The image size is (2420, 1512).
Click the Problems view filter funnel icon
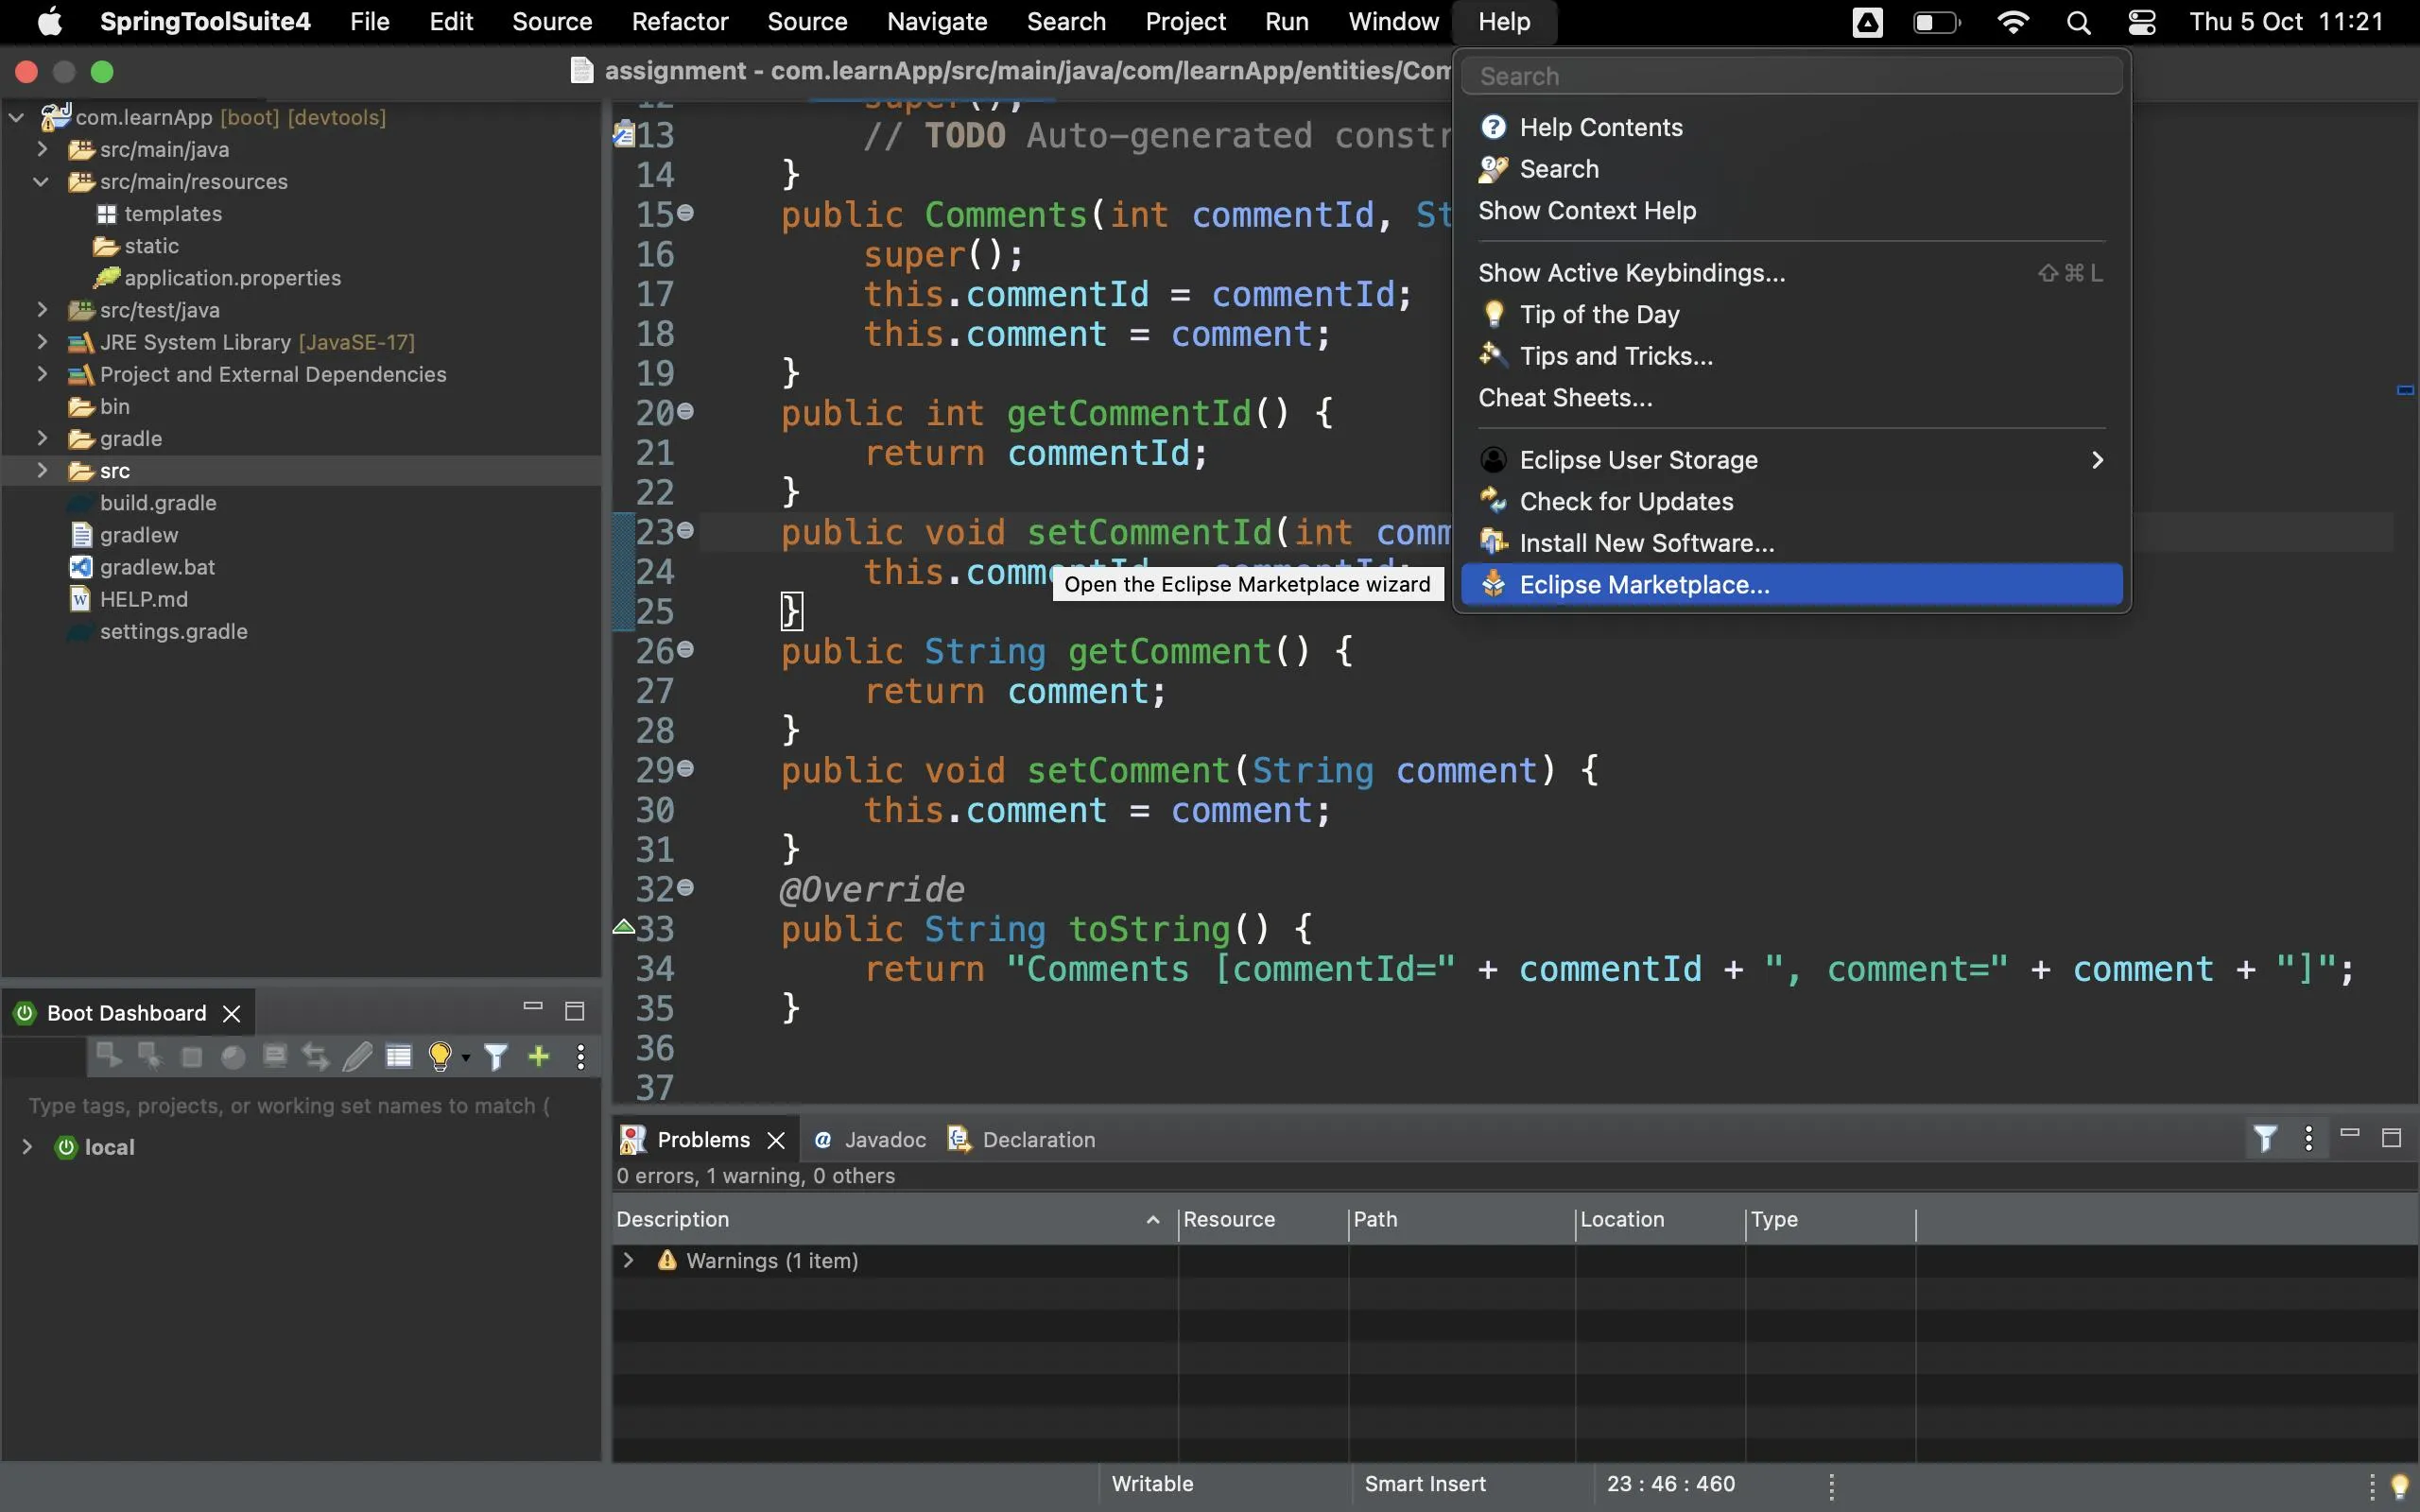point(2265,1138)
